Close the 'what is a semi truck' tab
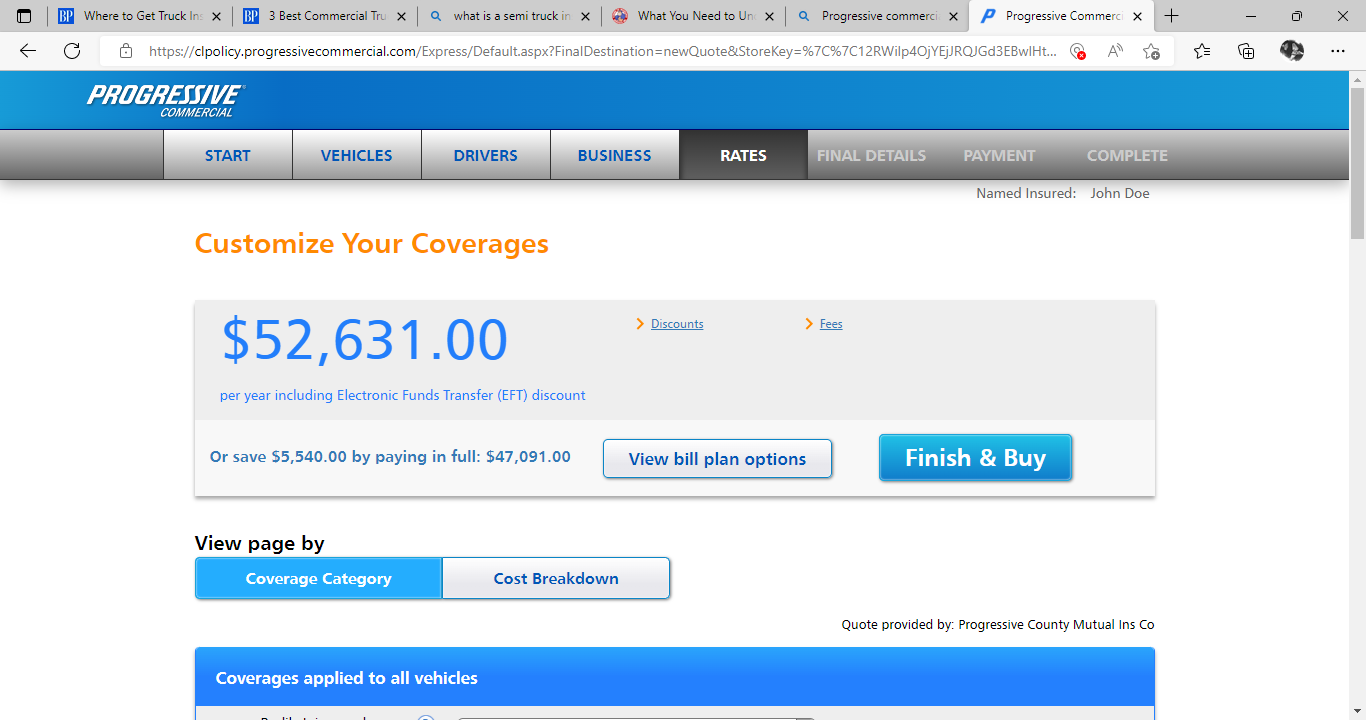Image resolution: width=1366 pixels, height=720 pixels. [585, 16]
